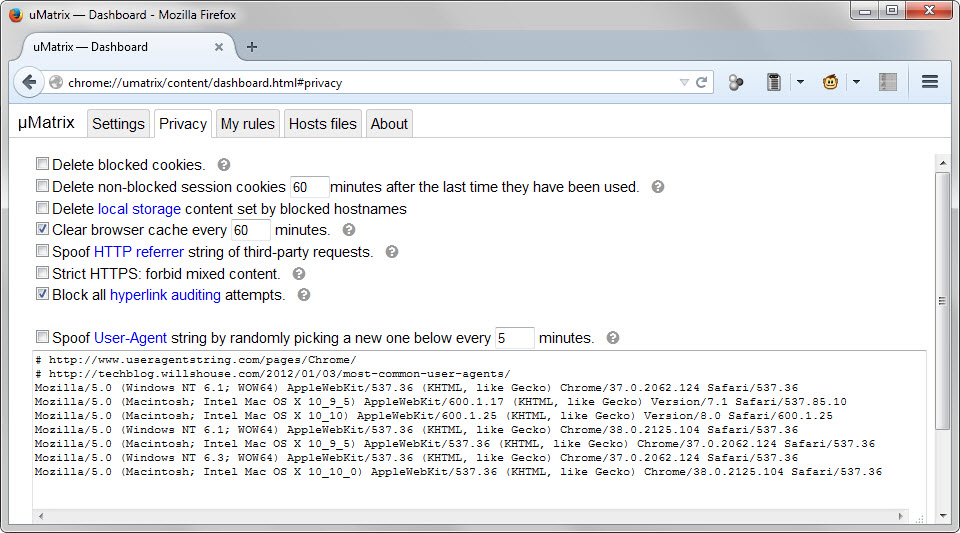
Task: Open the URL history dropdown arrow
Action: click(x=684, y=82)
